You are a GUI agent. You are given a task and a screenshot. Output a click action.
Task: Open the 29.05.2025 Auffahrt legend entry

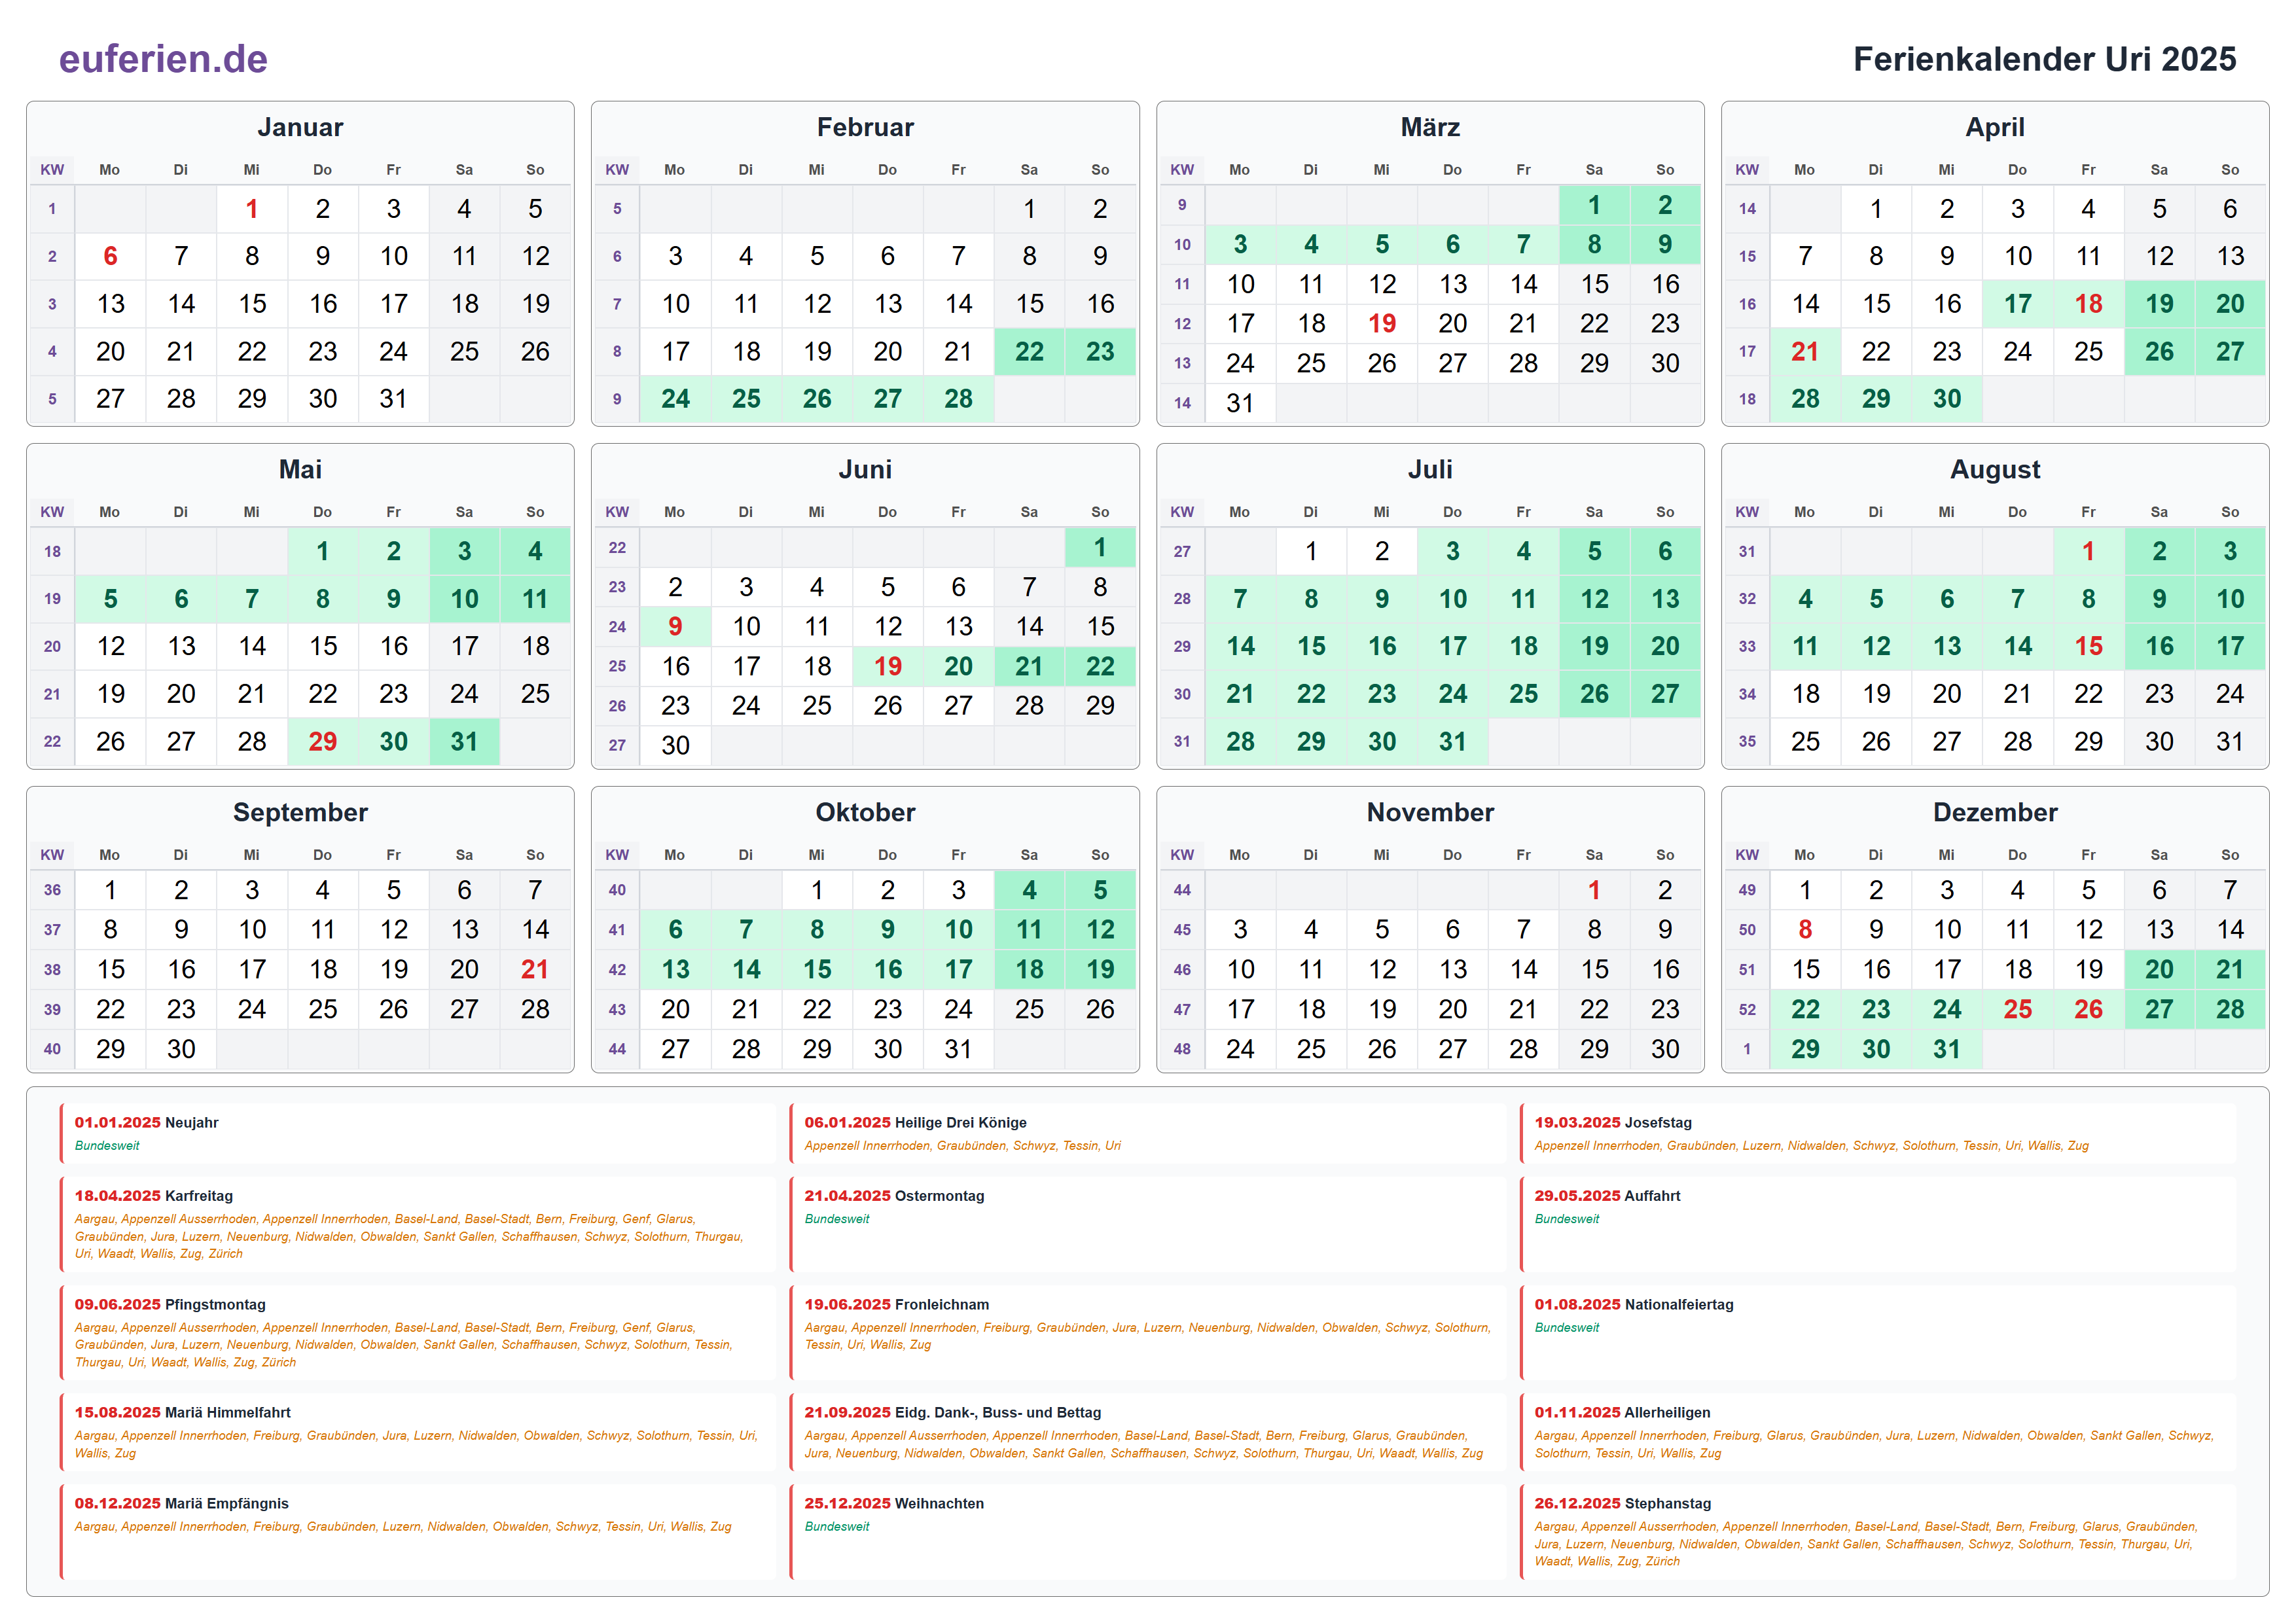click(x=1877, y=1224)
